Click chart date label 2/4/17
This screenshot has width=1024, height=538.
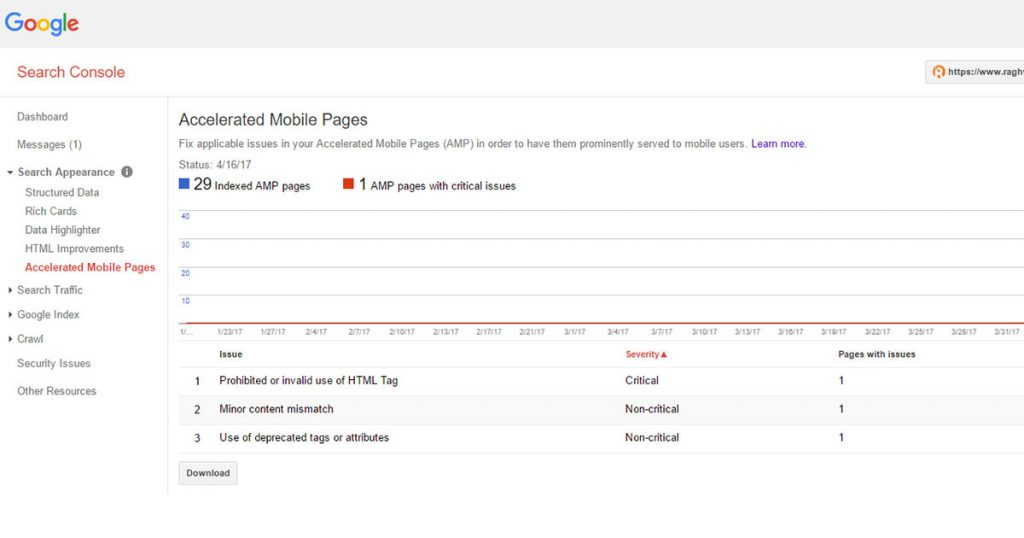tap(316, 332)
